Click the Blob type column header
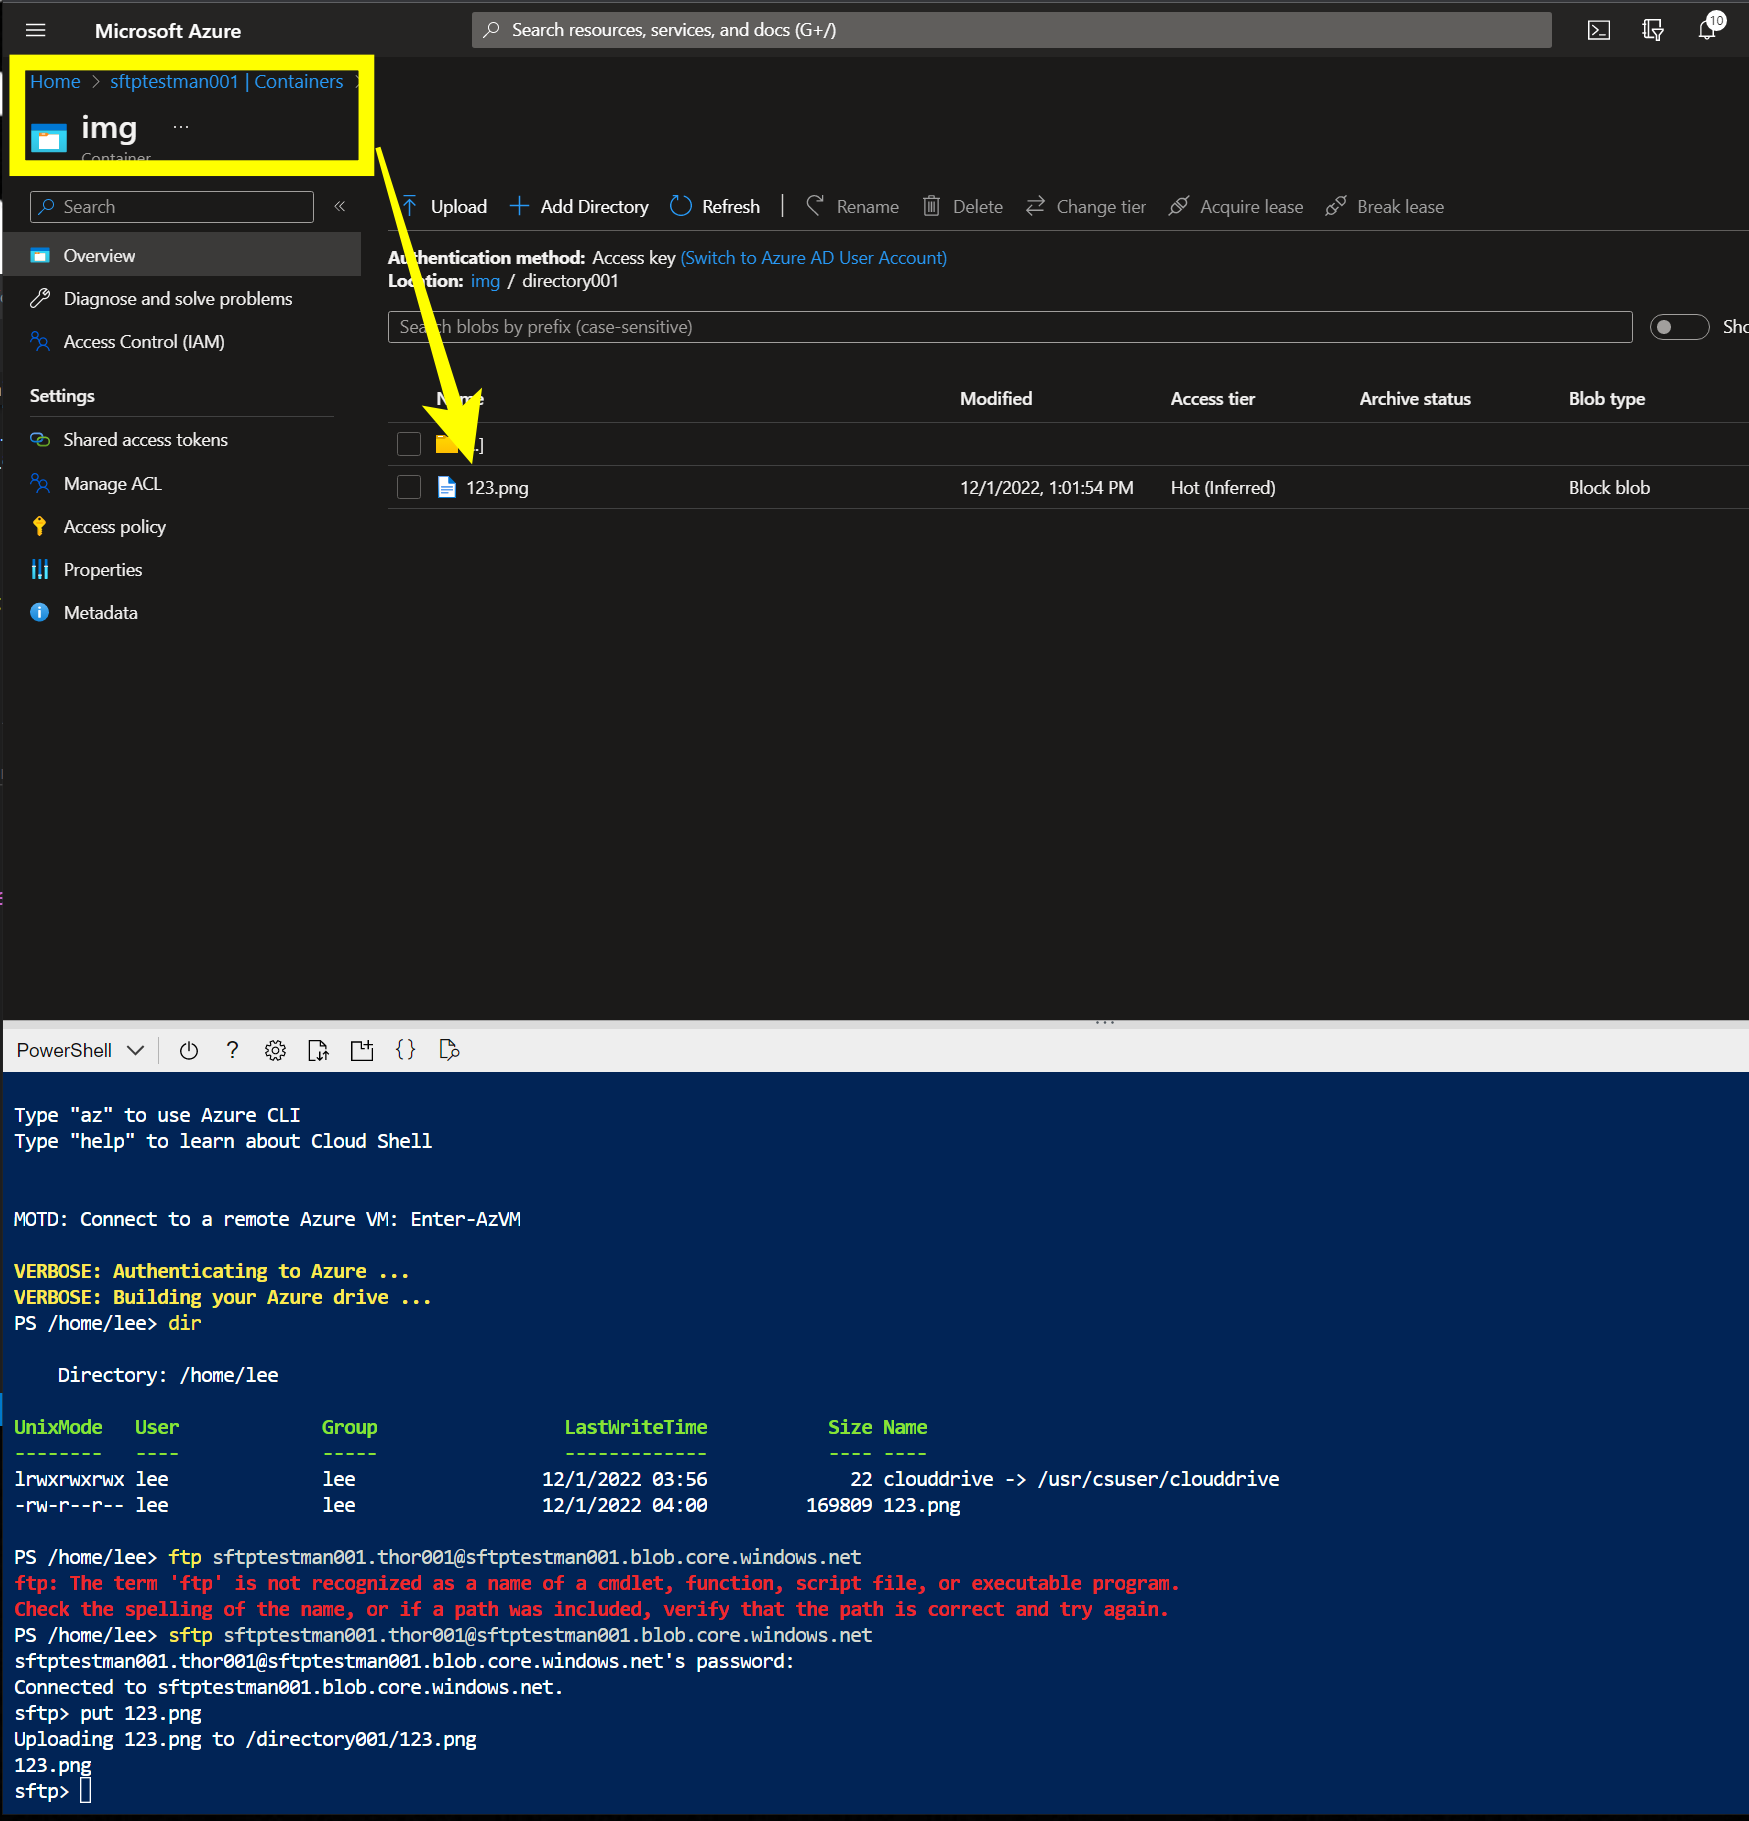 pyautogui.click(x=1607, y=399)
